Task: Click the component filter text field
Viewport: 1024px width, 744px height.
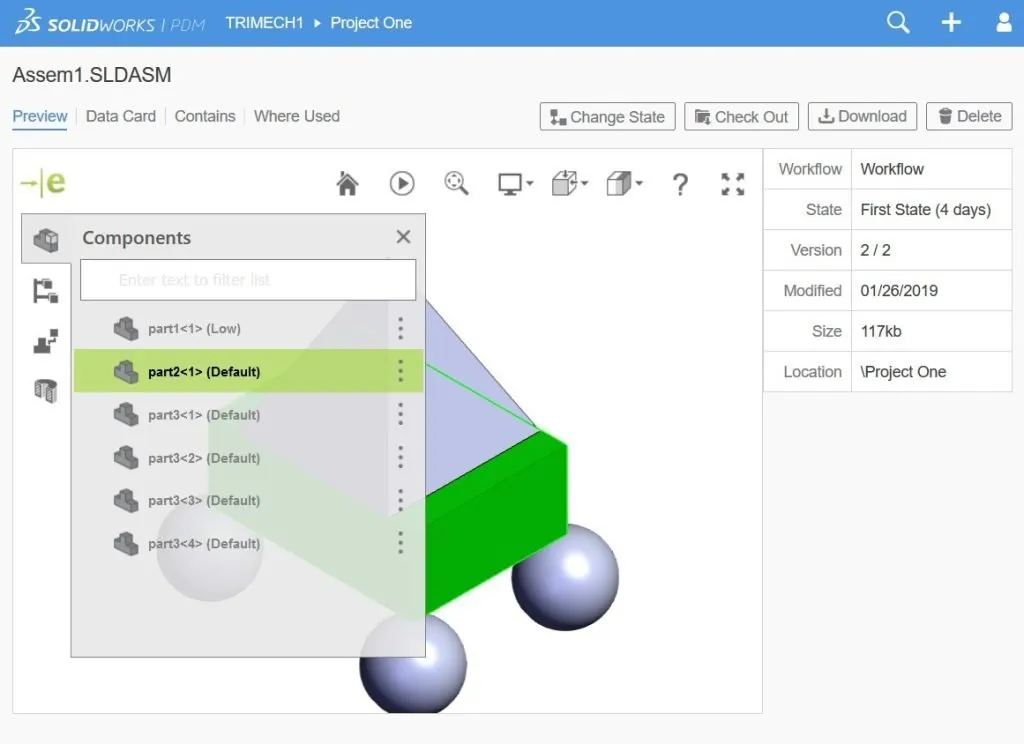Action: pos(247,280)
